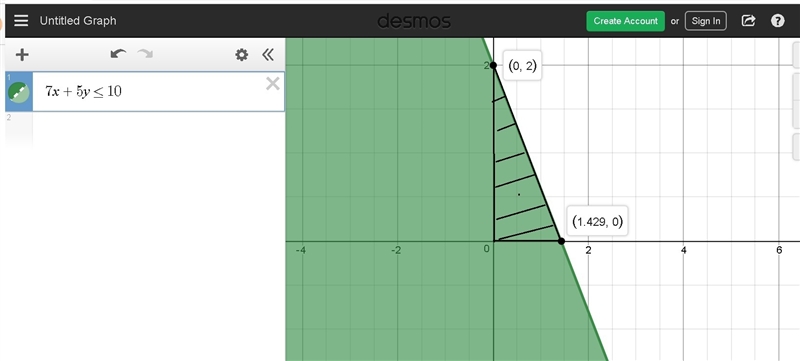Screen dimensions: 800x361
Task: Add a new expression item
Action: pos(22,55)
